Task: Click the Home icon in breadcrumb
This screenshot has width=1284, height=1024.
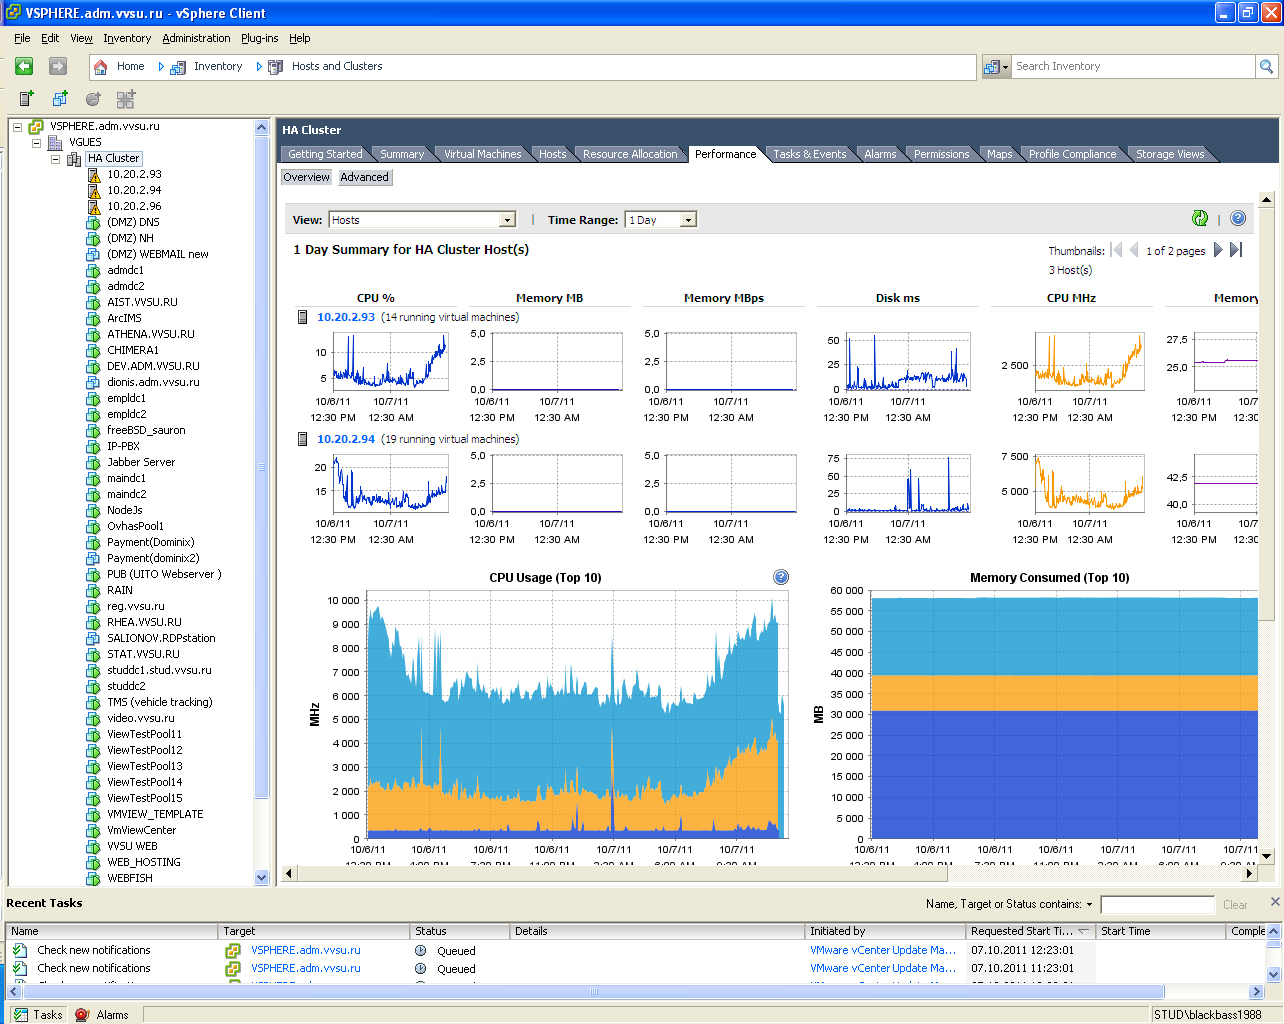Action: point(100,67)
